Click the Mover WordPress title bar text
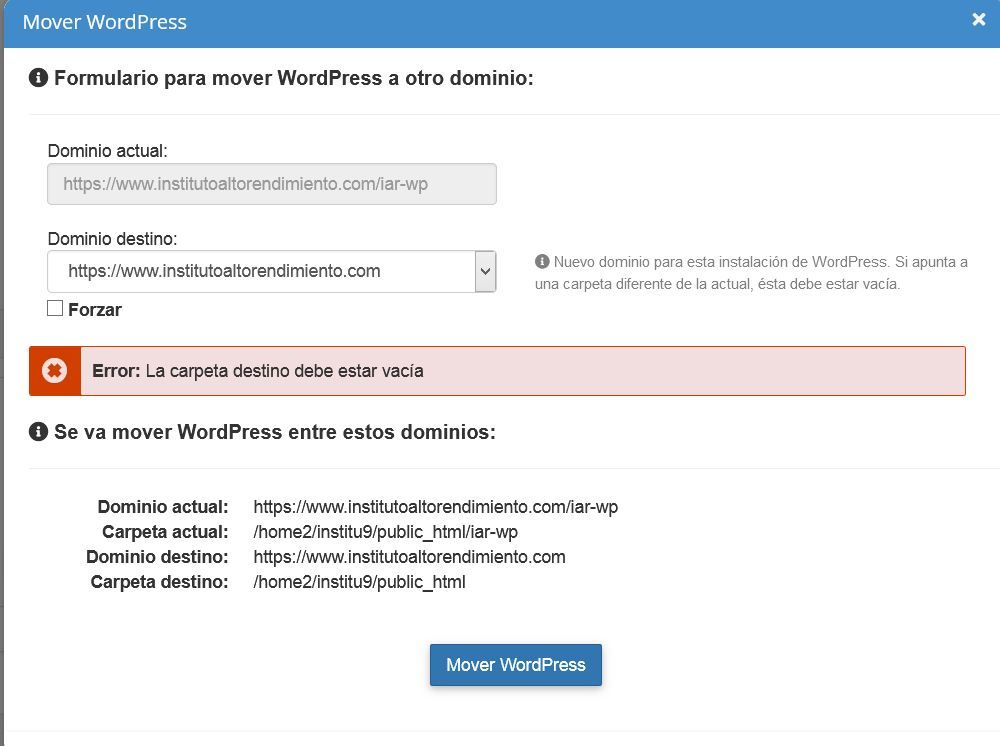 [105, 22]
